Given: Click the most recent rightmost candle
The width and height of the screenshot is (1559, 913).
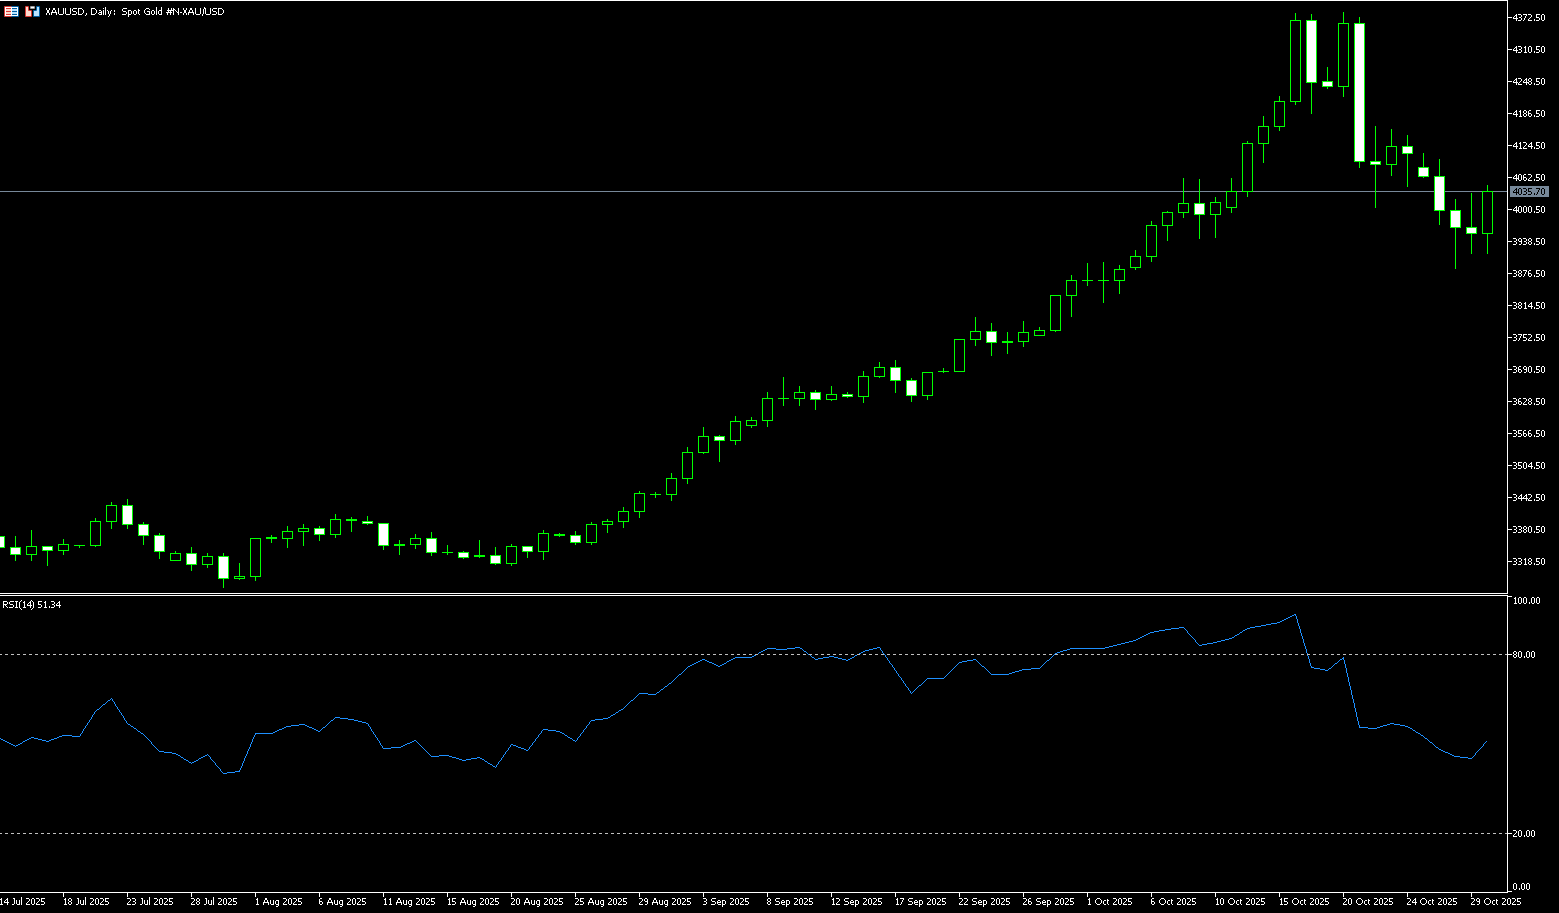Looking at the screenshot, I should (x=1487, y=212).
